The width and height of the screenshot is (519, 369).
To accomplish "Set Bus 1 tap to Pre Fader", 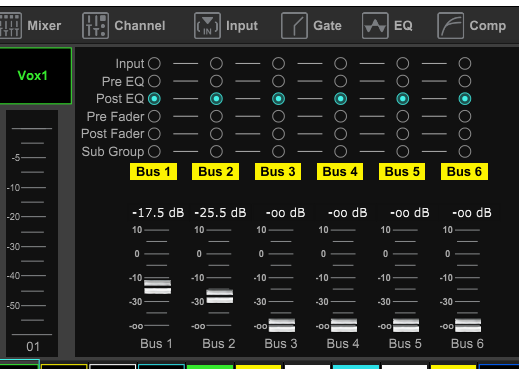I will click(x=154, y=116).
